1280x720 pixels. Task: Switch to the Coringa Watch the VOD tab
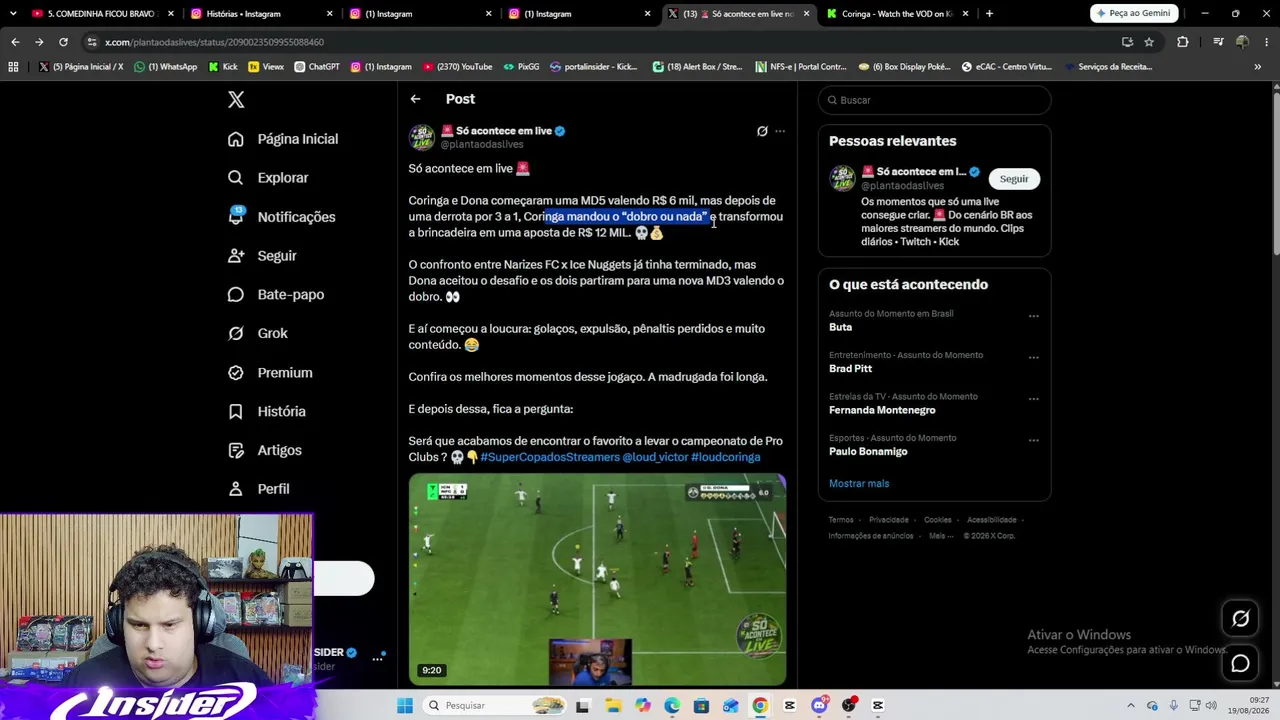pyautogui.click(x=896, y=14)
